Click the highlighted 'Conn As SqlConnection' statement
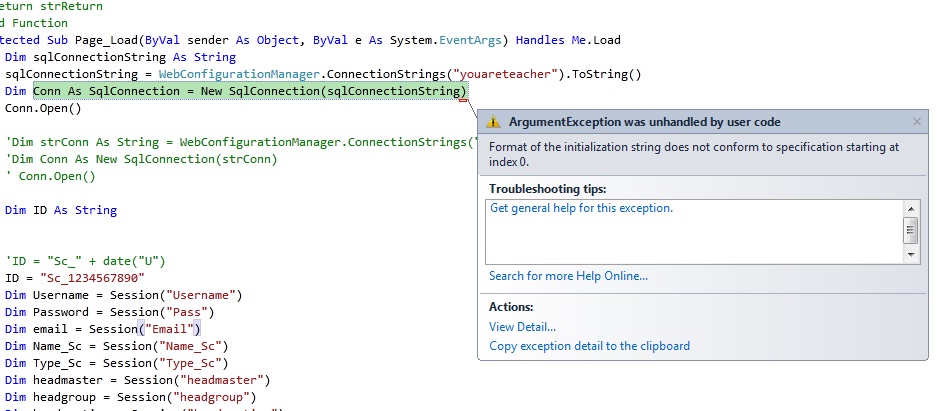This screenshot has height=411, width=937. pyautogui.click(x=249, y=91)
